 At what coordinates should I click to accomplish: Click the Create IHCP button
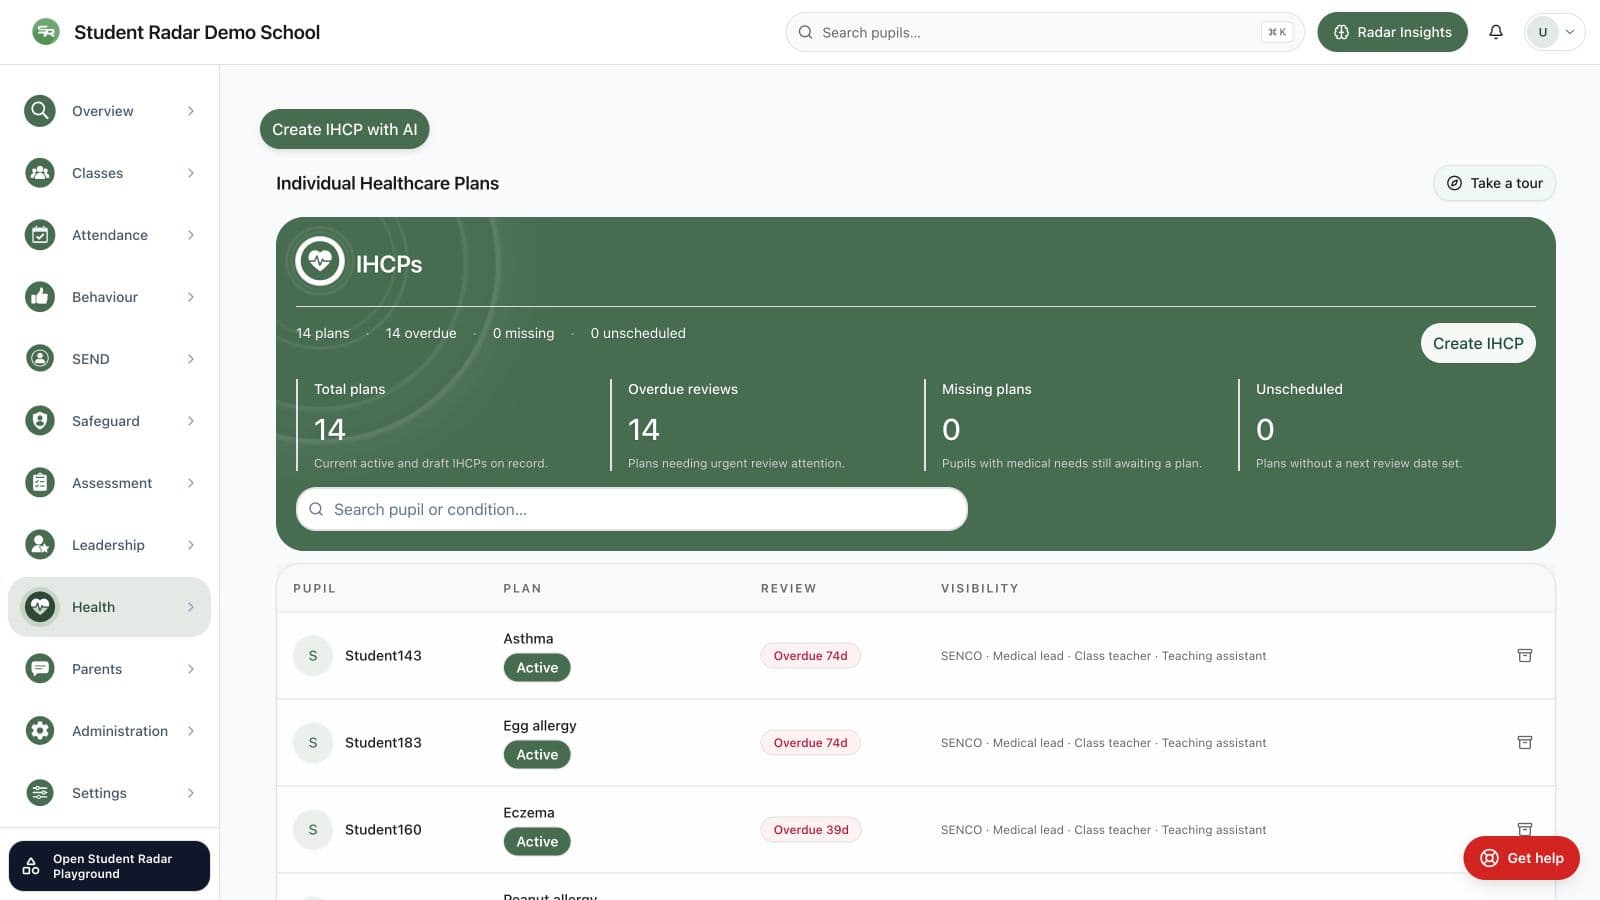tap(1478, 343)
